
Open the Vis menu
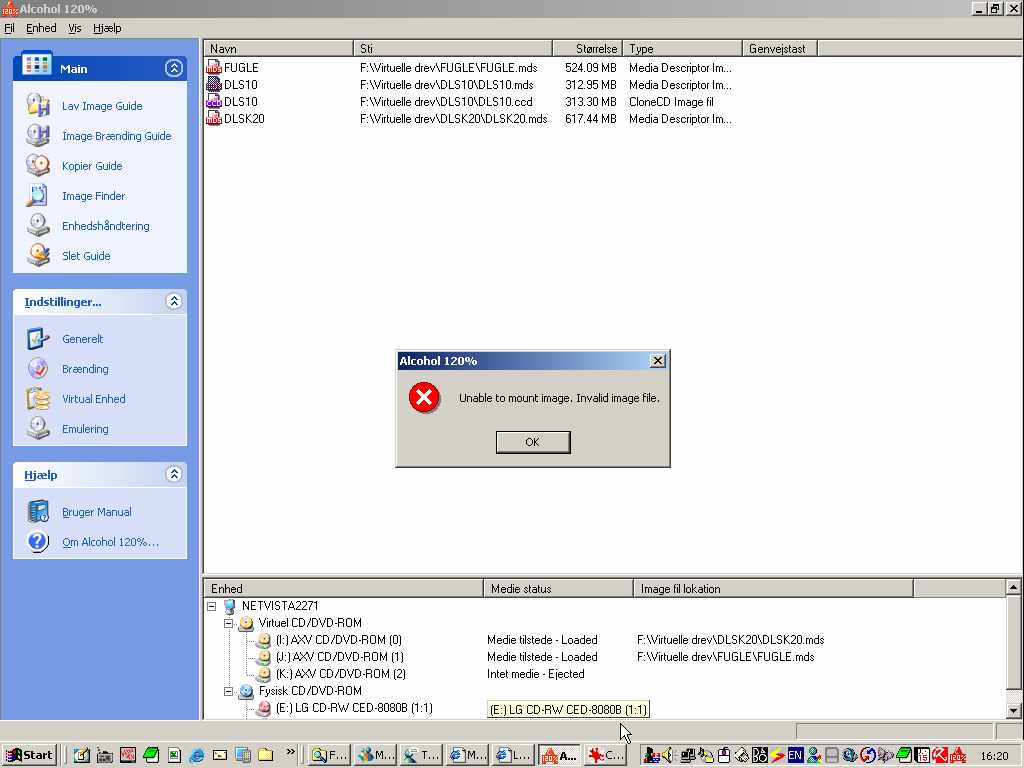[x=75, y=28]
